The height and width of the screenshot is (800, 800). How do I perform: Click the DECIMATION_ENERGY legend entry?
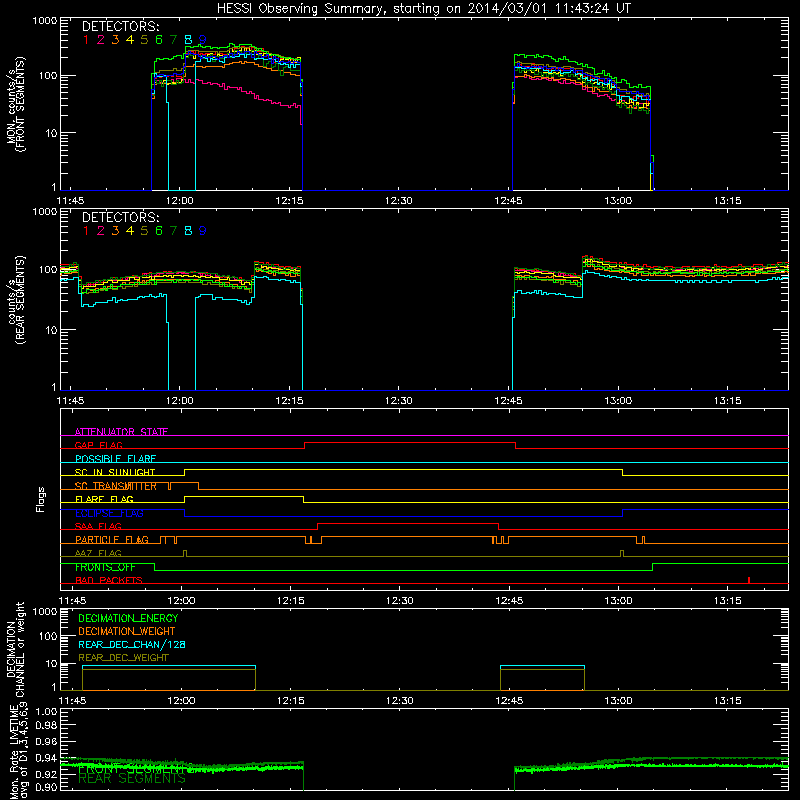[x=128, y=618]
